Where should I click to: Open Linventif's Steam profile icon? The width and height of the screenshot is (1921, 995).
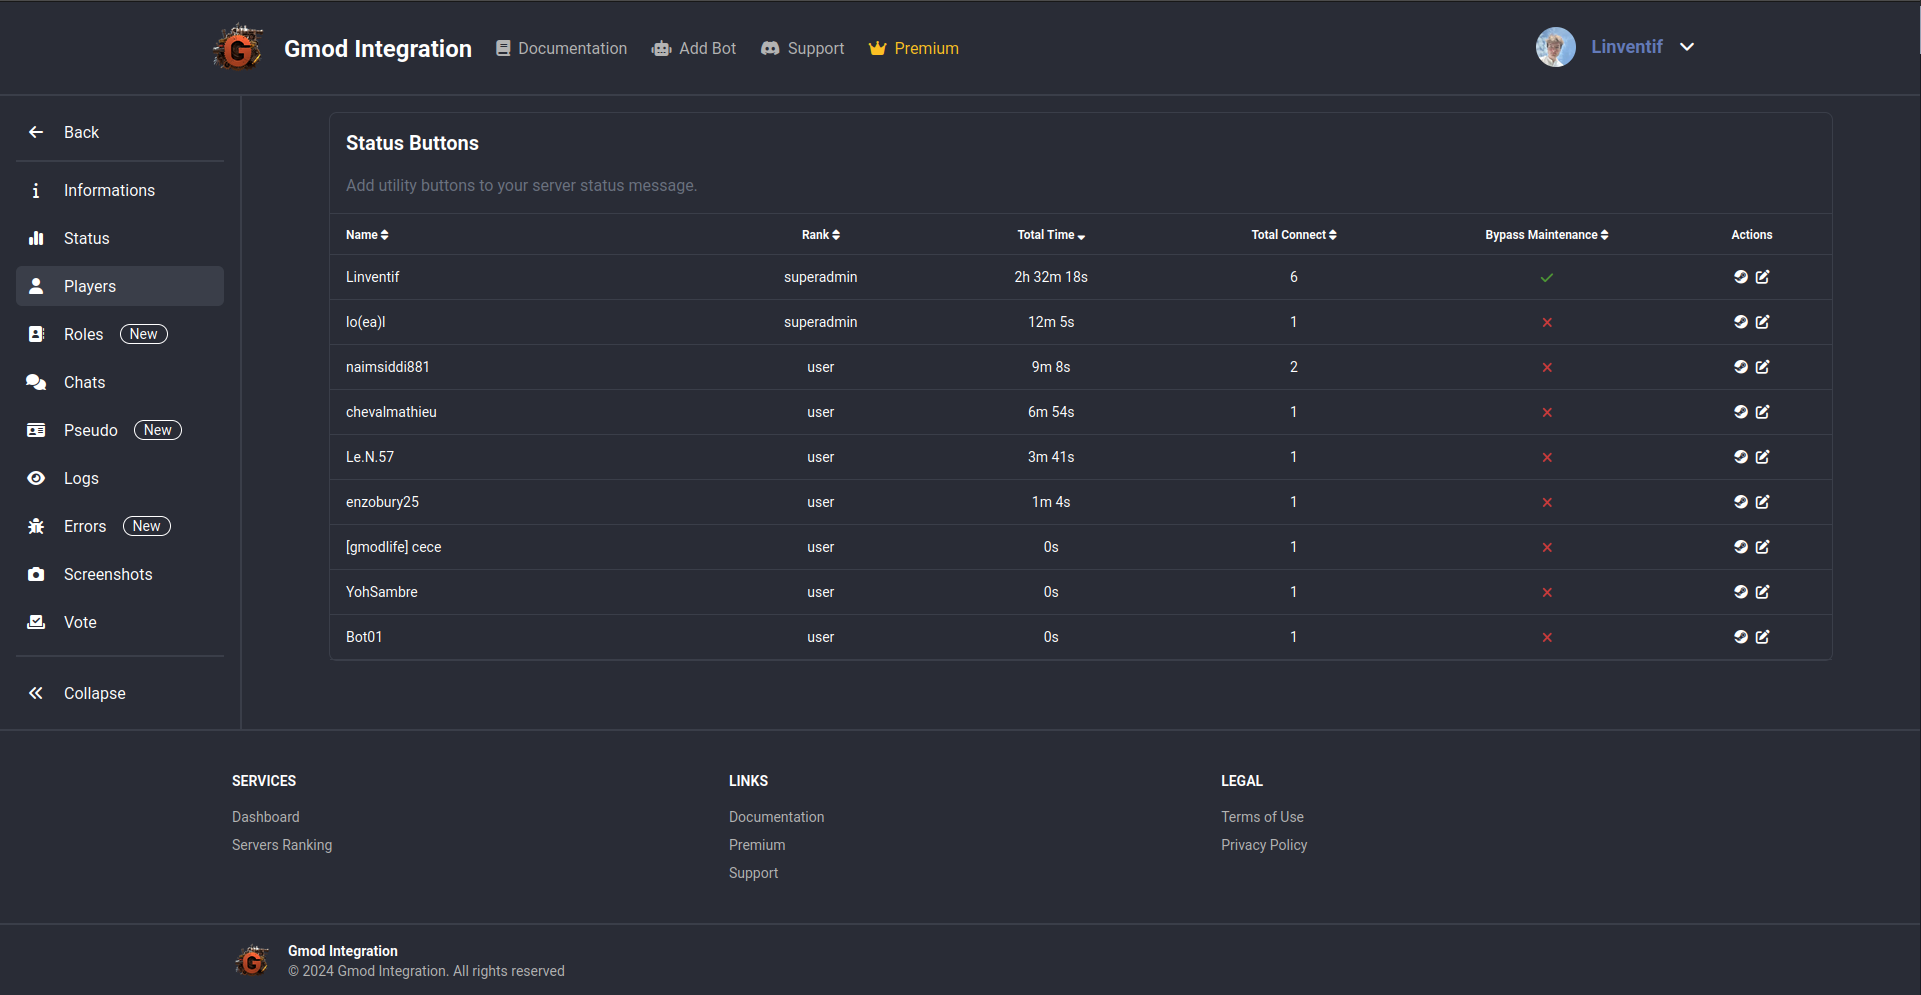(x=1740, y=277)
